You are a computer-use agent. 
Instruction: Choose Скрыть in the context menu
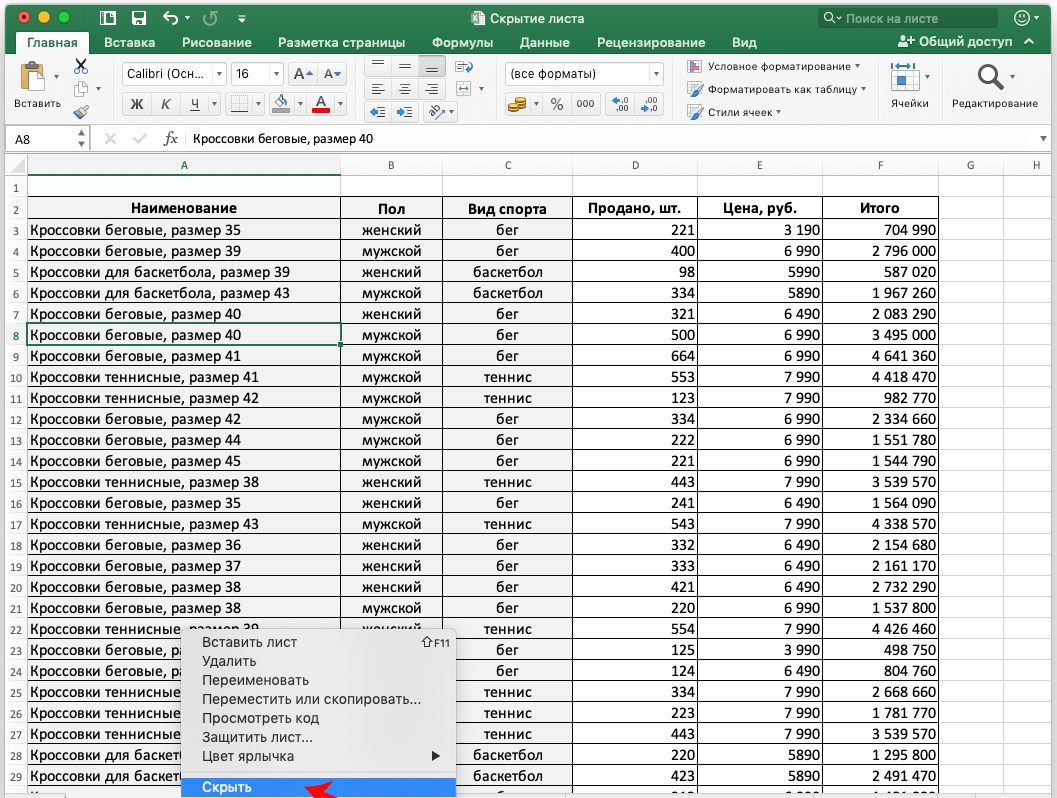(x=227, y=787)
